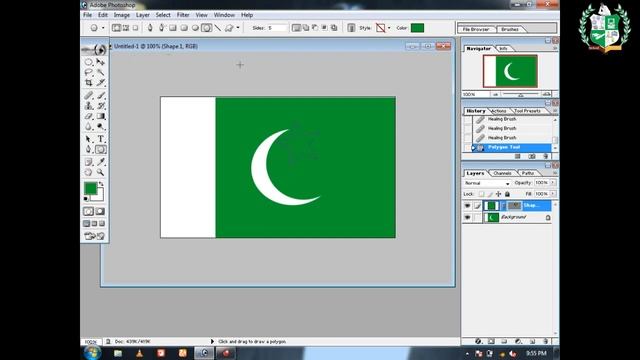
Task: Open the Window menu
Action: point(224,15)
